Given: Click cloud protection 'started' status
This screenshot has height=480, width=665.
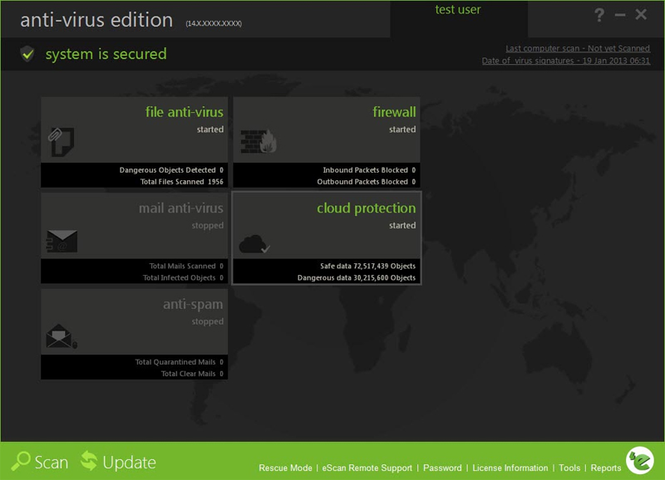Looking at the screenshot, I should click(402, 226).
